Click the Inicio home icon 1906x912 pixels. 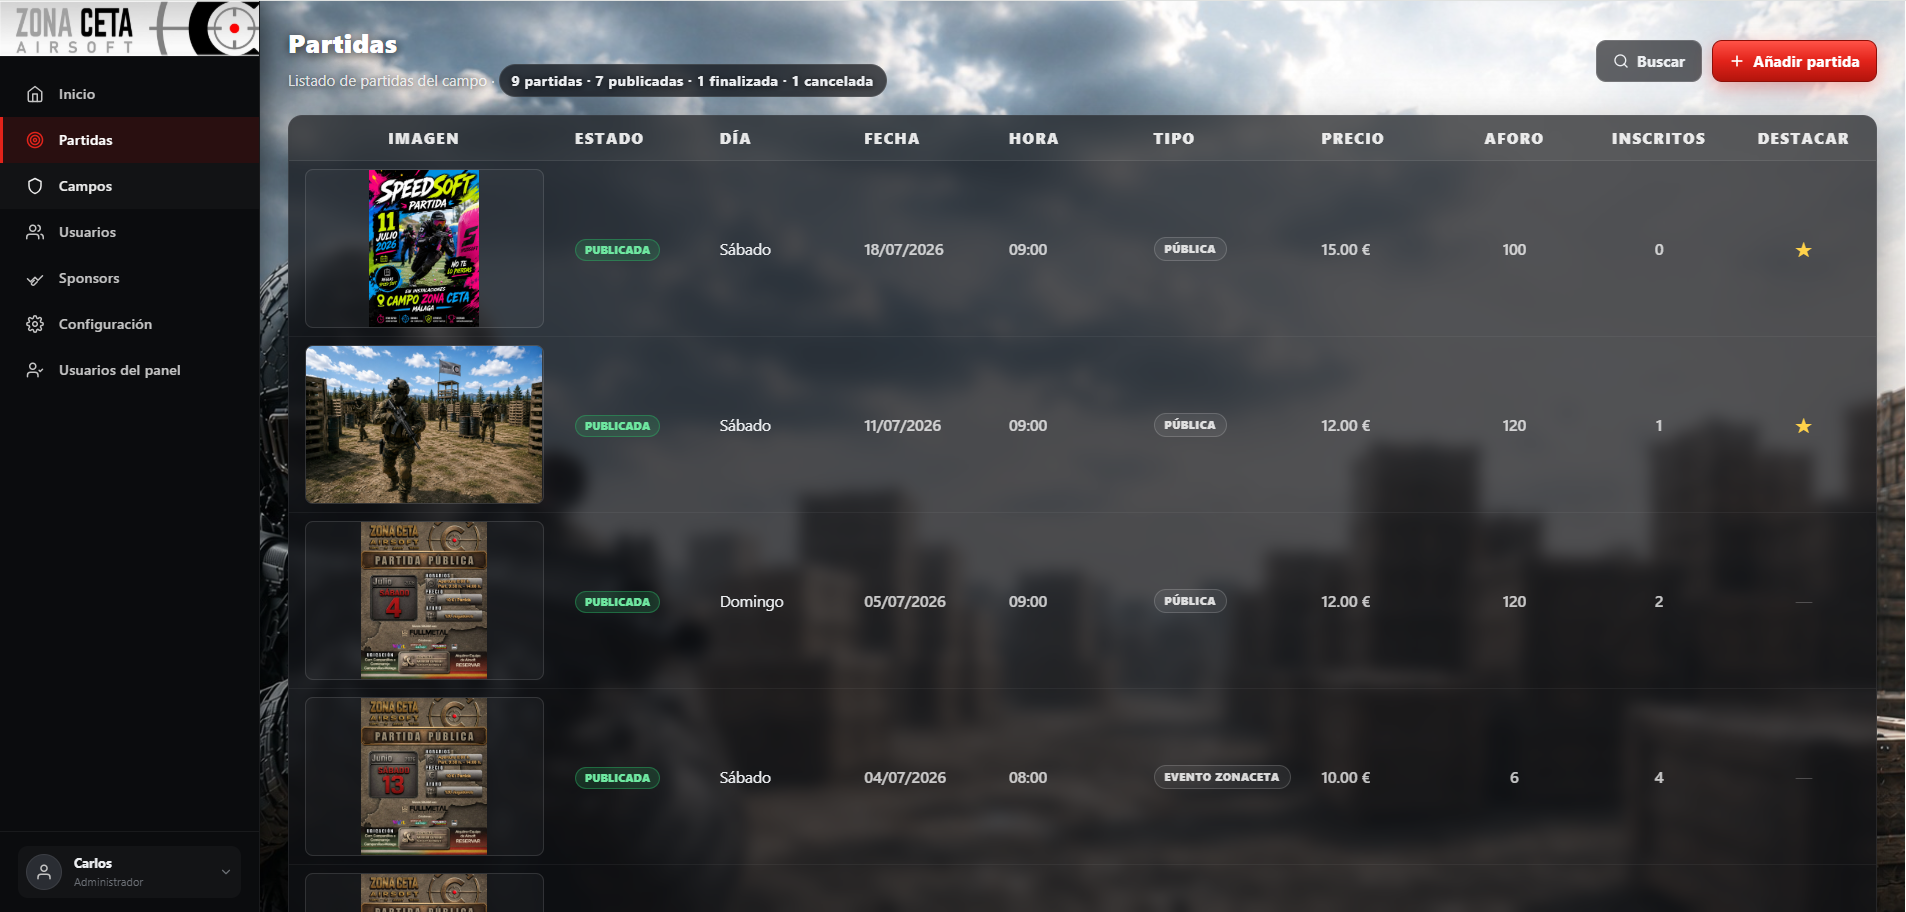pyautogui.click(x=35, y=94)
